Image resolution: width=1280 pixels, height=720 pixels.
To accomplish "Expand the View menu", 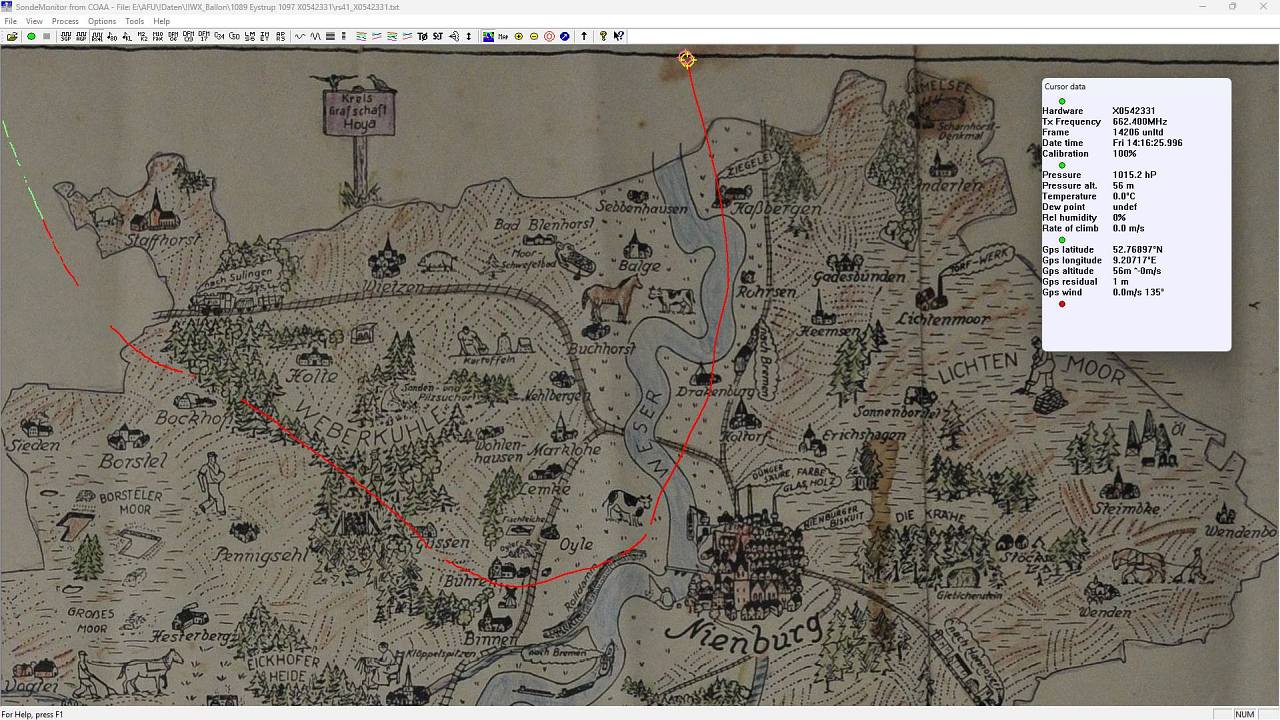I will (x=34, y=21).
